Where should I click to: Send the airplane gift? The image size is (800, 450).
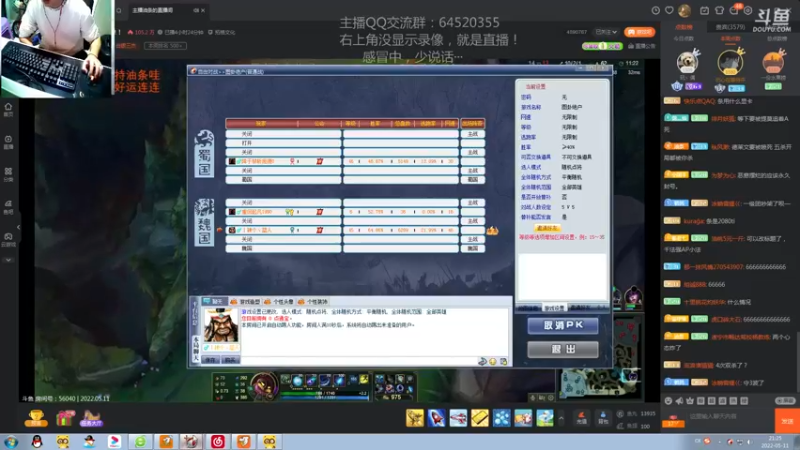[x=458, y=418]
